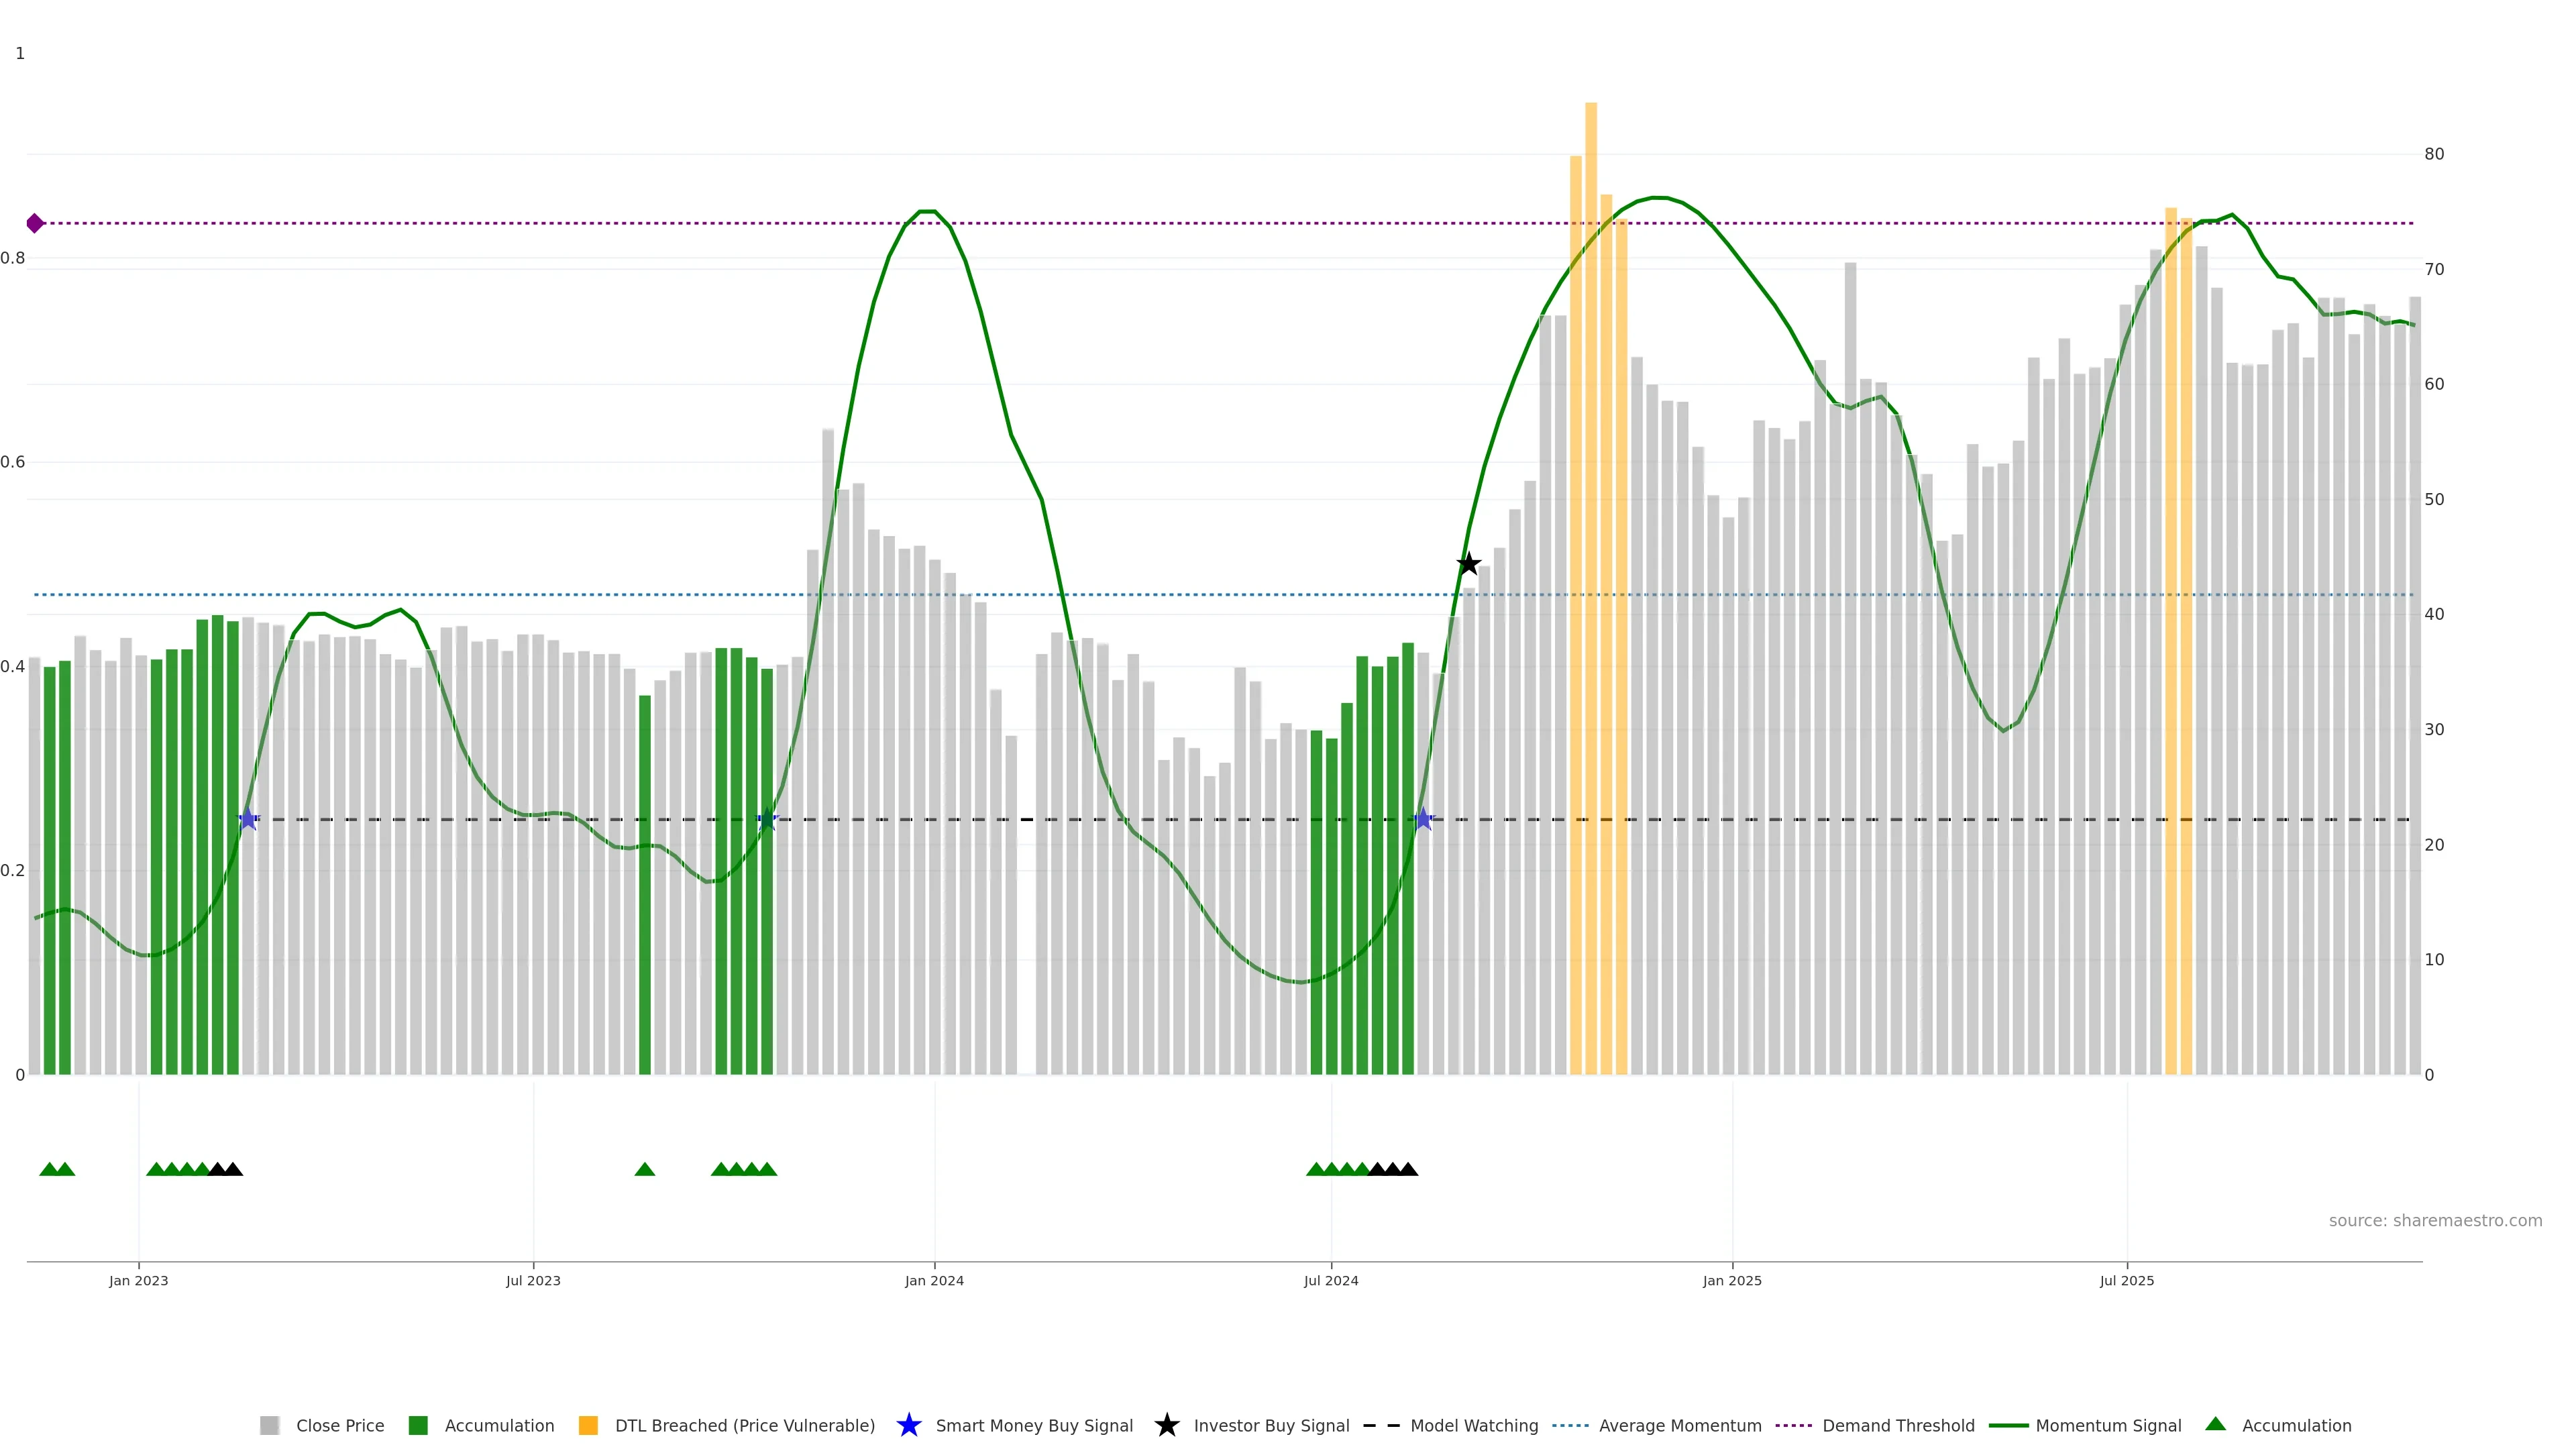Click the lone green triangle near Aug 2023

point(645,1169)
